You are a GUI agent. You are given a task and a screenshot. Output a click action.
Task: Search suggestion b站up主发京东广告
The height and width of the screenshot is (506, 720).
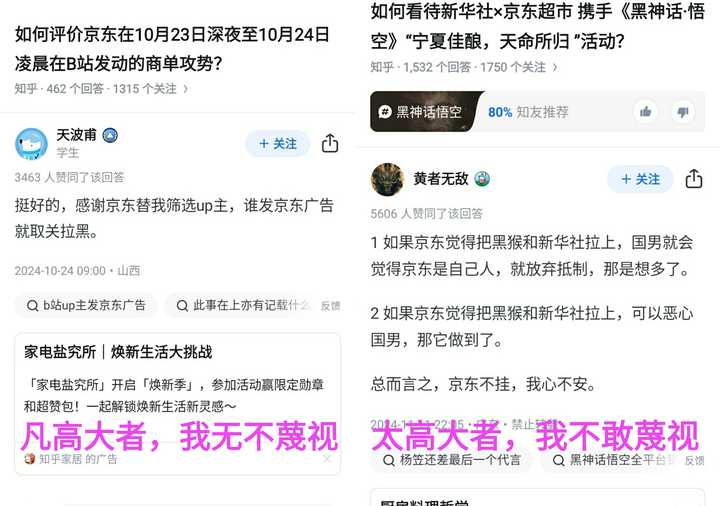click(x=86, y=305)
